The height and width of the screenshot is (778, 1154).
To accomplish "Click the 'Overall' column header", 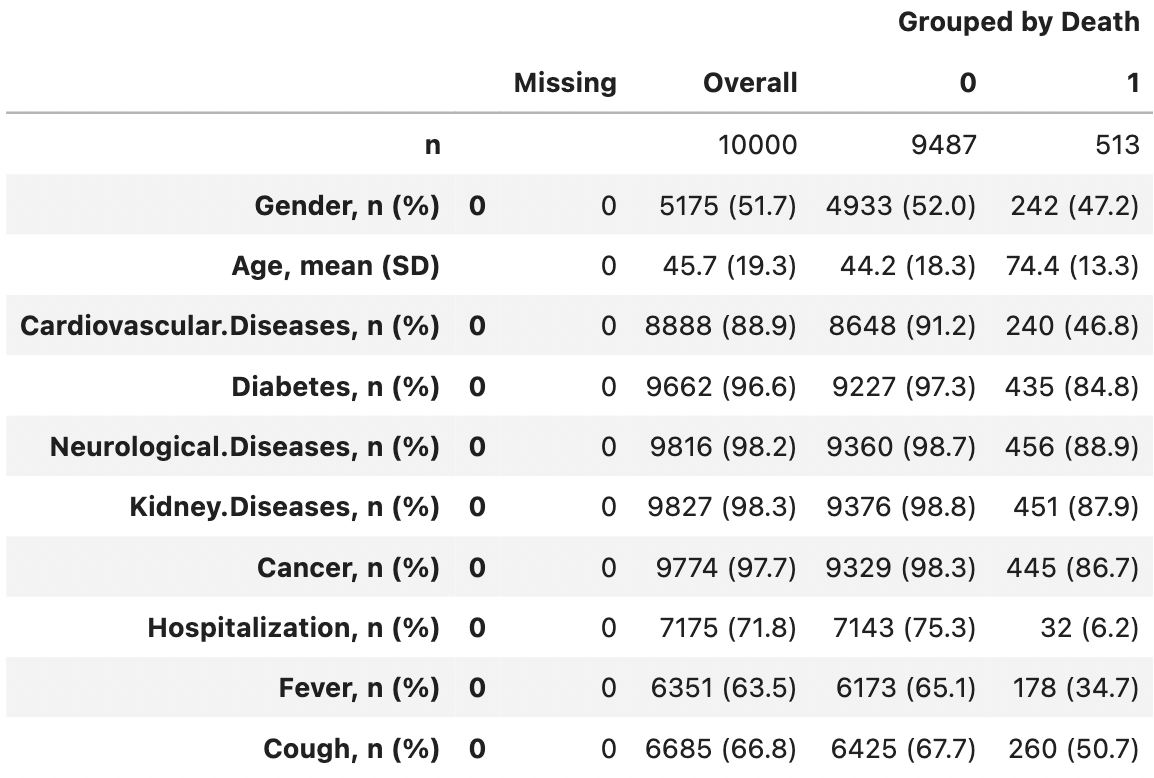I will (x=750, y=83).
